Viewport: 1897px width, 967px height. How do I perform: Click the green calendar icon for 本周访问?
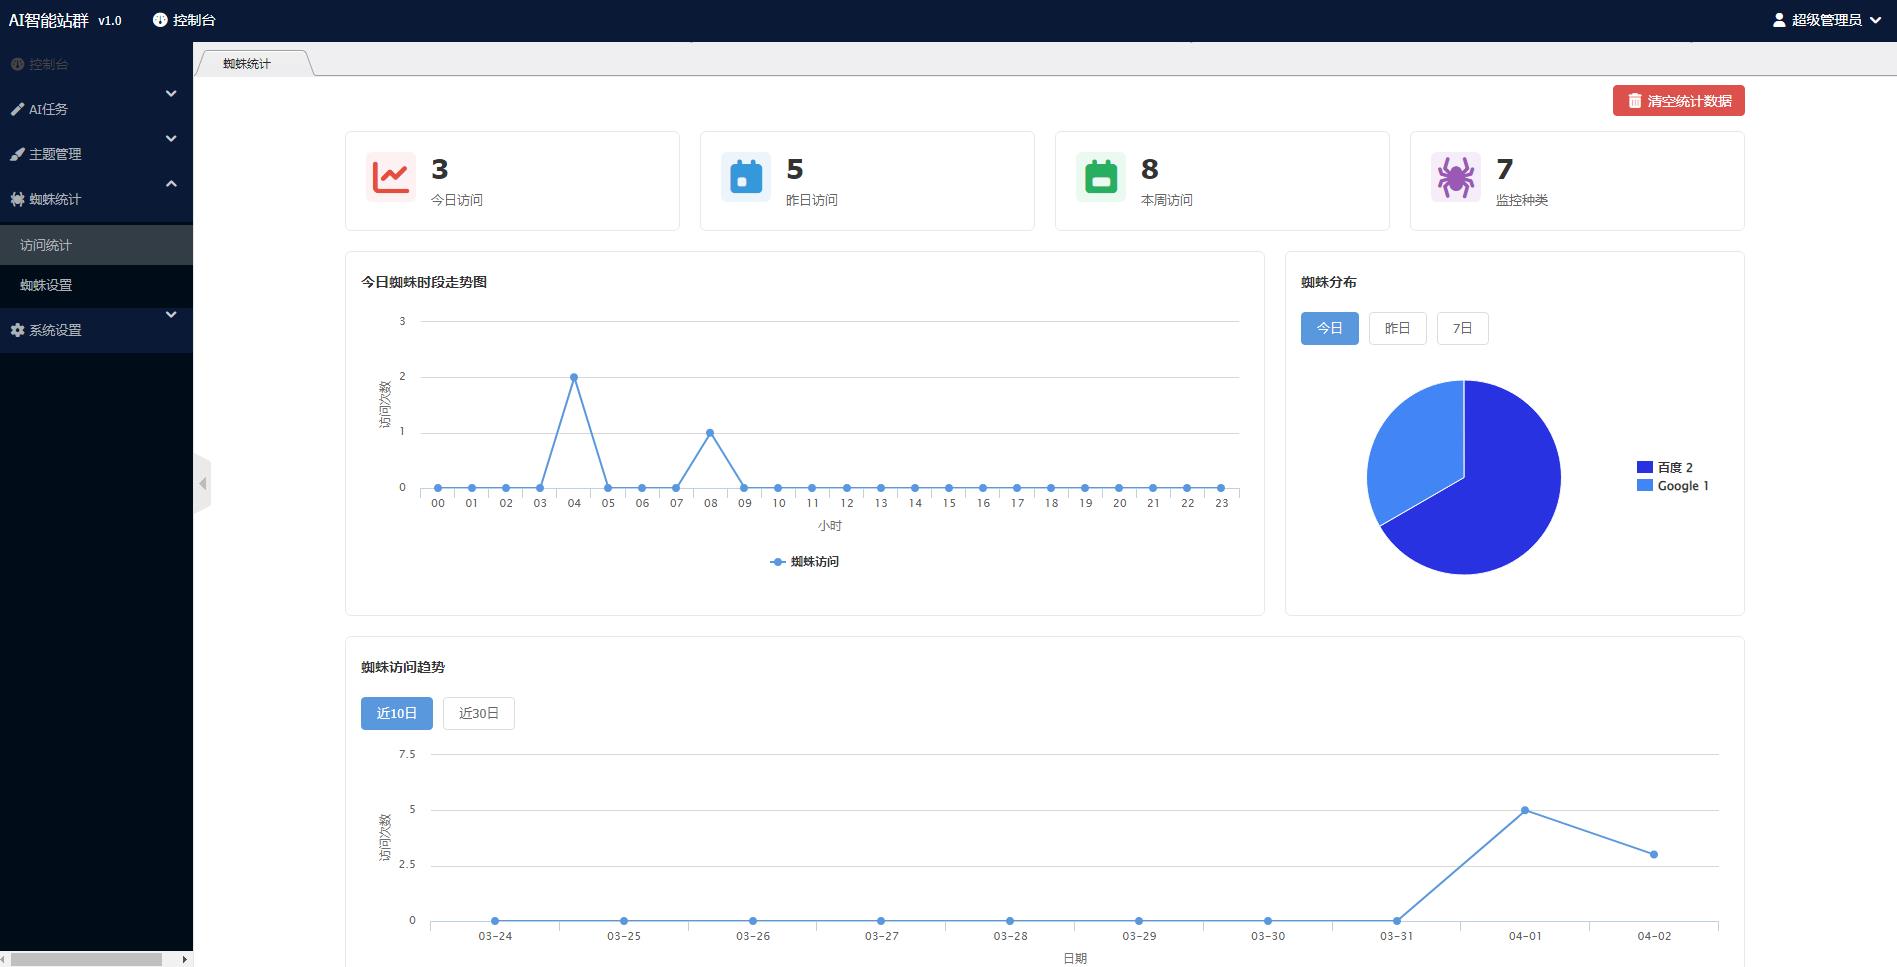pos(1101,177)
